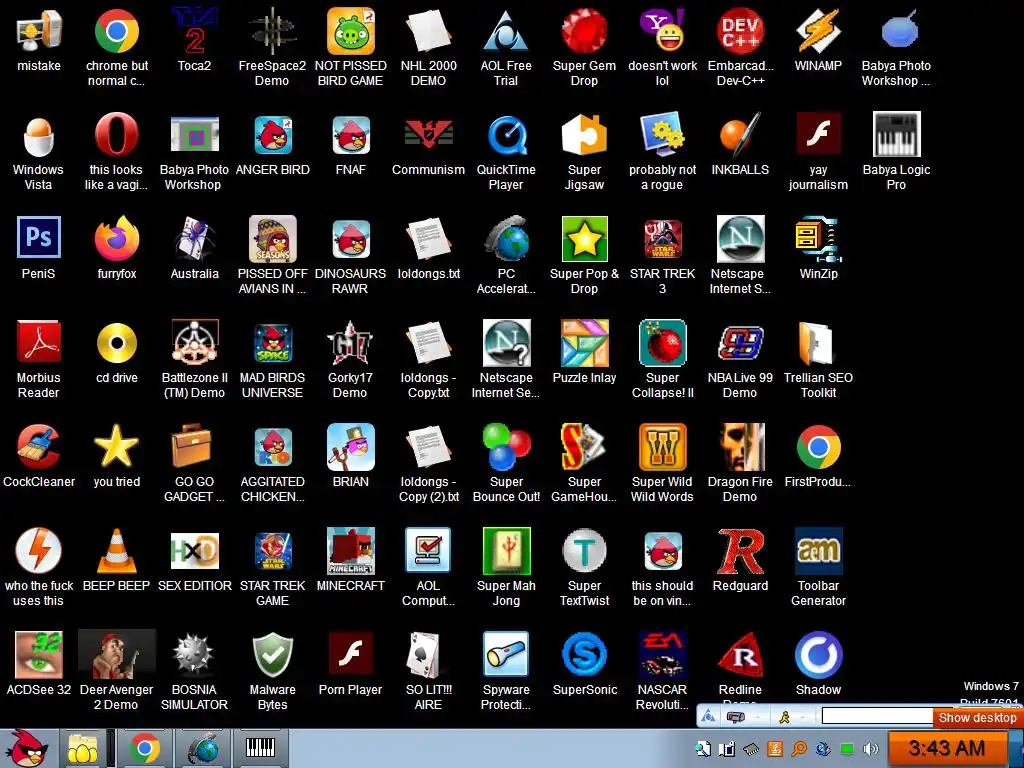Launch the Deer Avenger 2 Demo shortcut

pyautogui.click(x=117, y=654)
